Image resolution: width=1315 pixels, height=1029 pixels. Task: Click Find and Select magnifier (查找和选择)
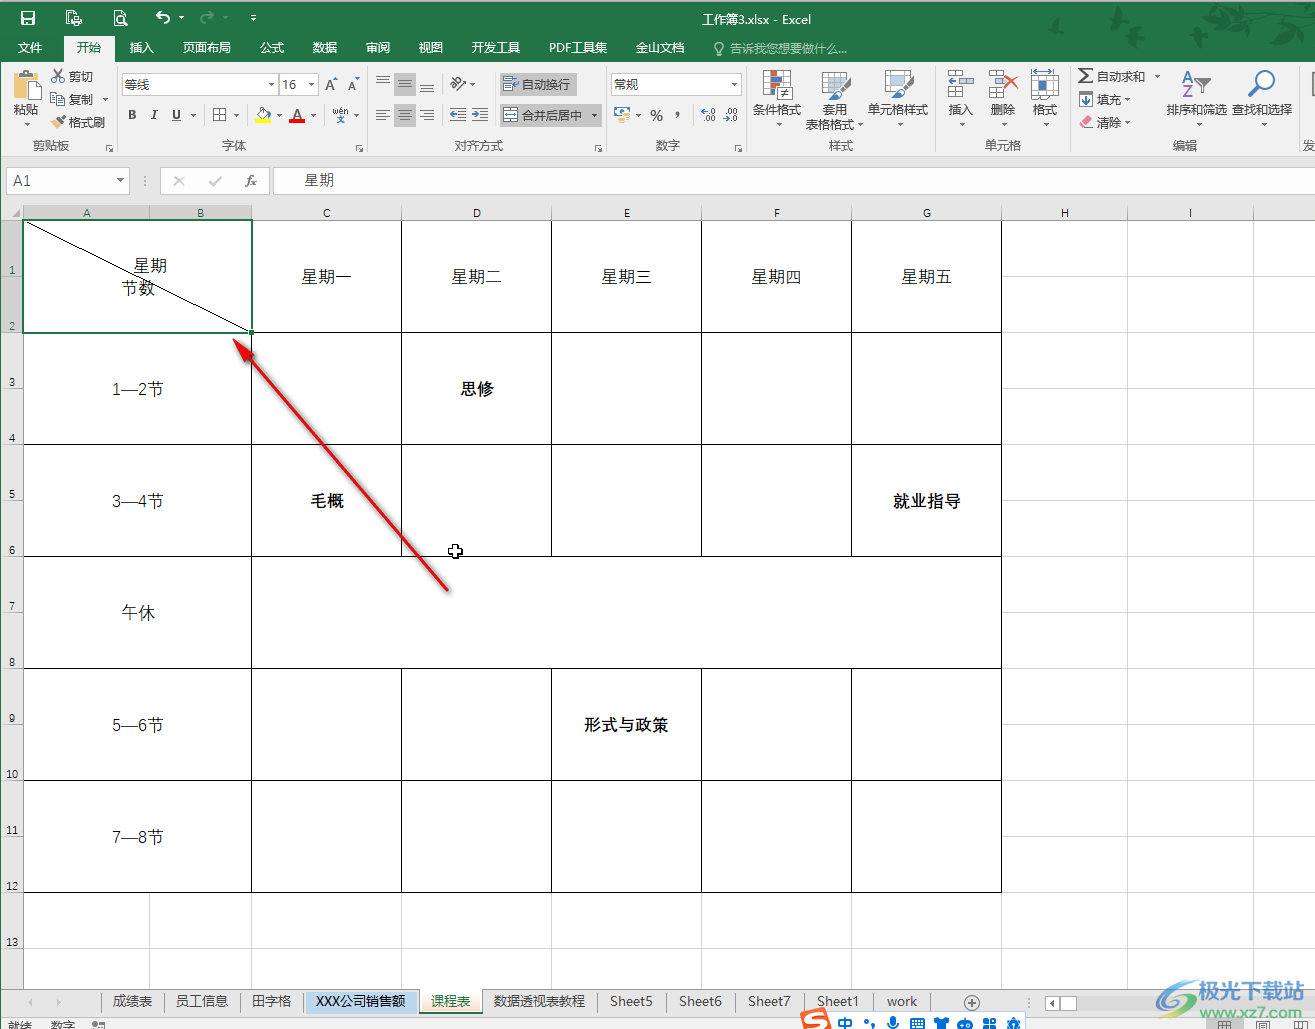(1262, 85)
